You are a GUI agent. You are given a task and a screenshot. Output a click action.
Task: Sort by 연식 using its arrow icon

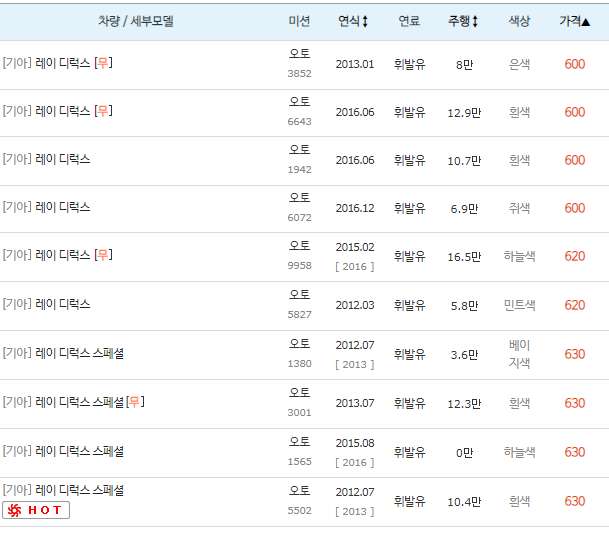(365, 21)
